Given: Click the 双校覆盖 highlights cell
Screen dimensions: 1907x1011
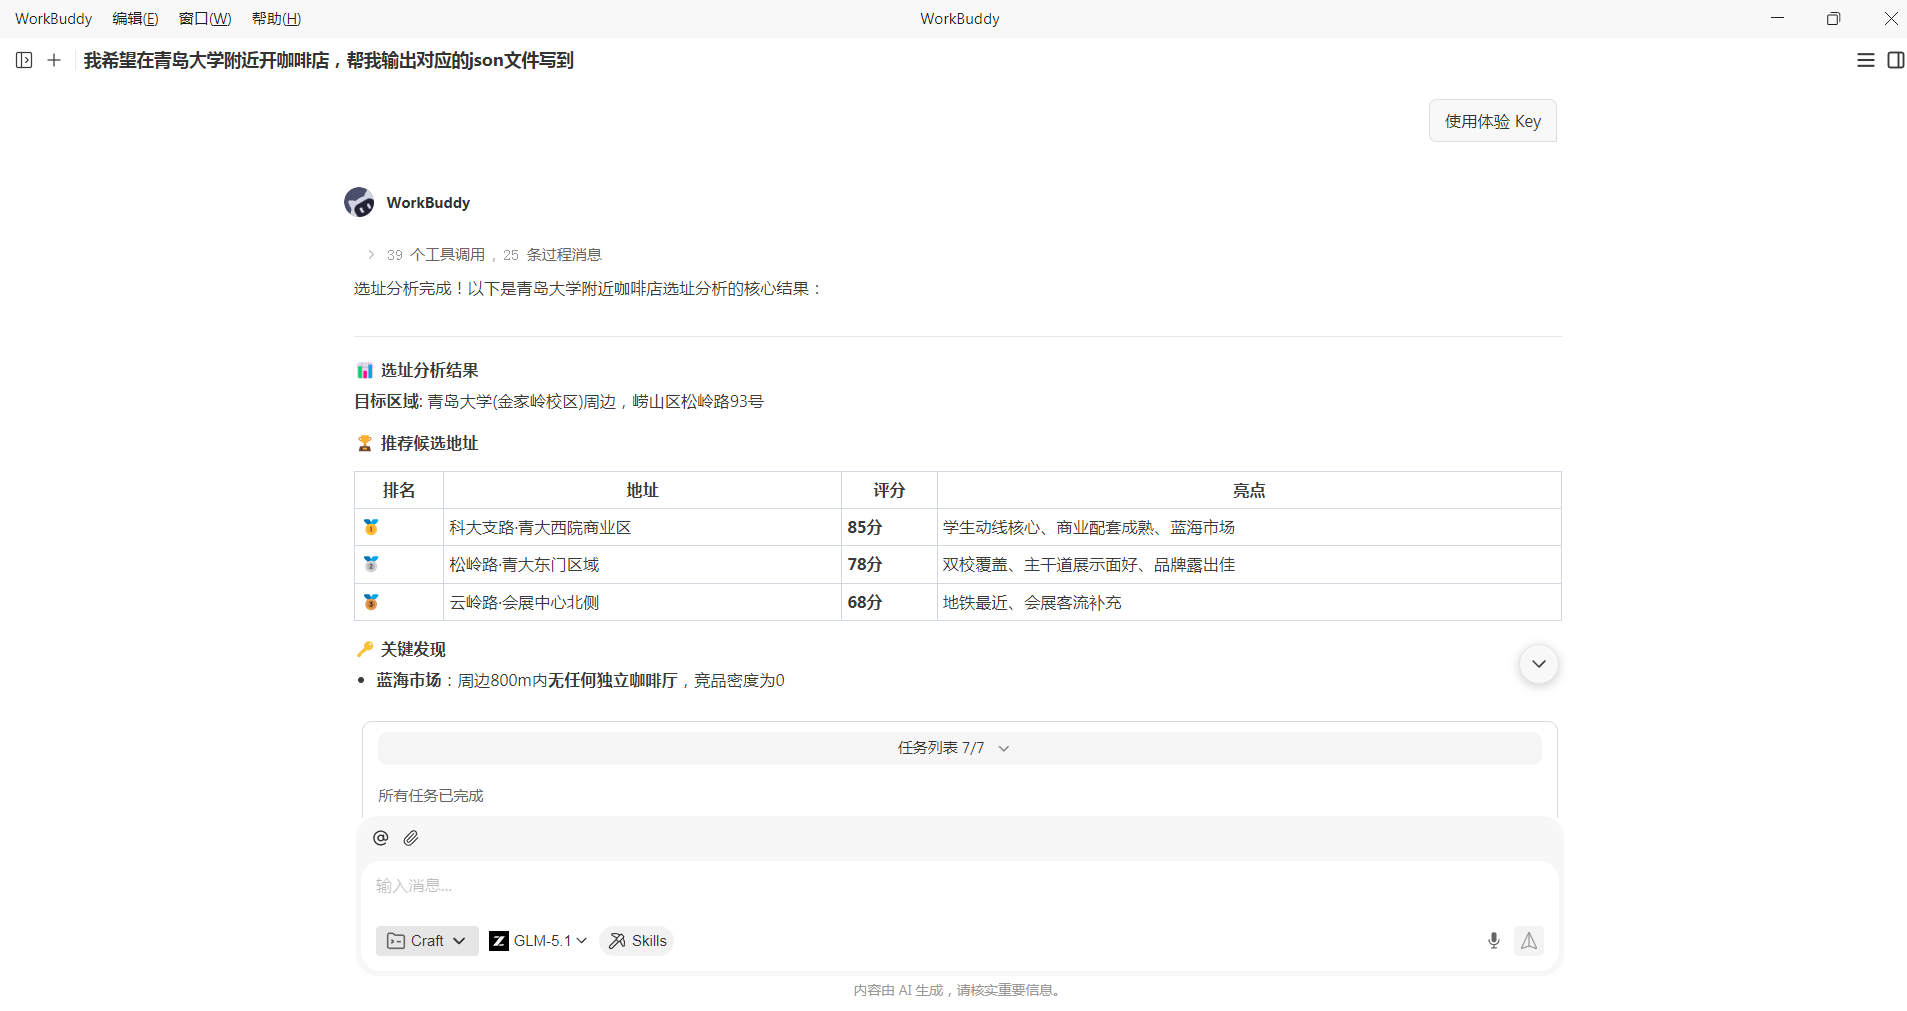Looking at the screenshot, I should 1249,565.
